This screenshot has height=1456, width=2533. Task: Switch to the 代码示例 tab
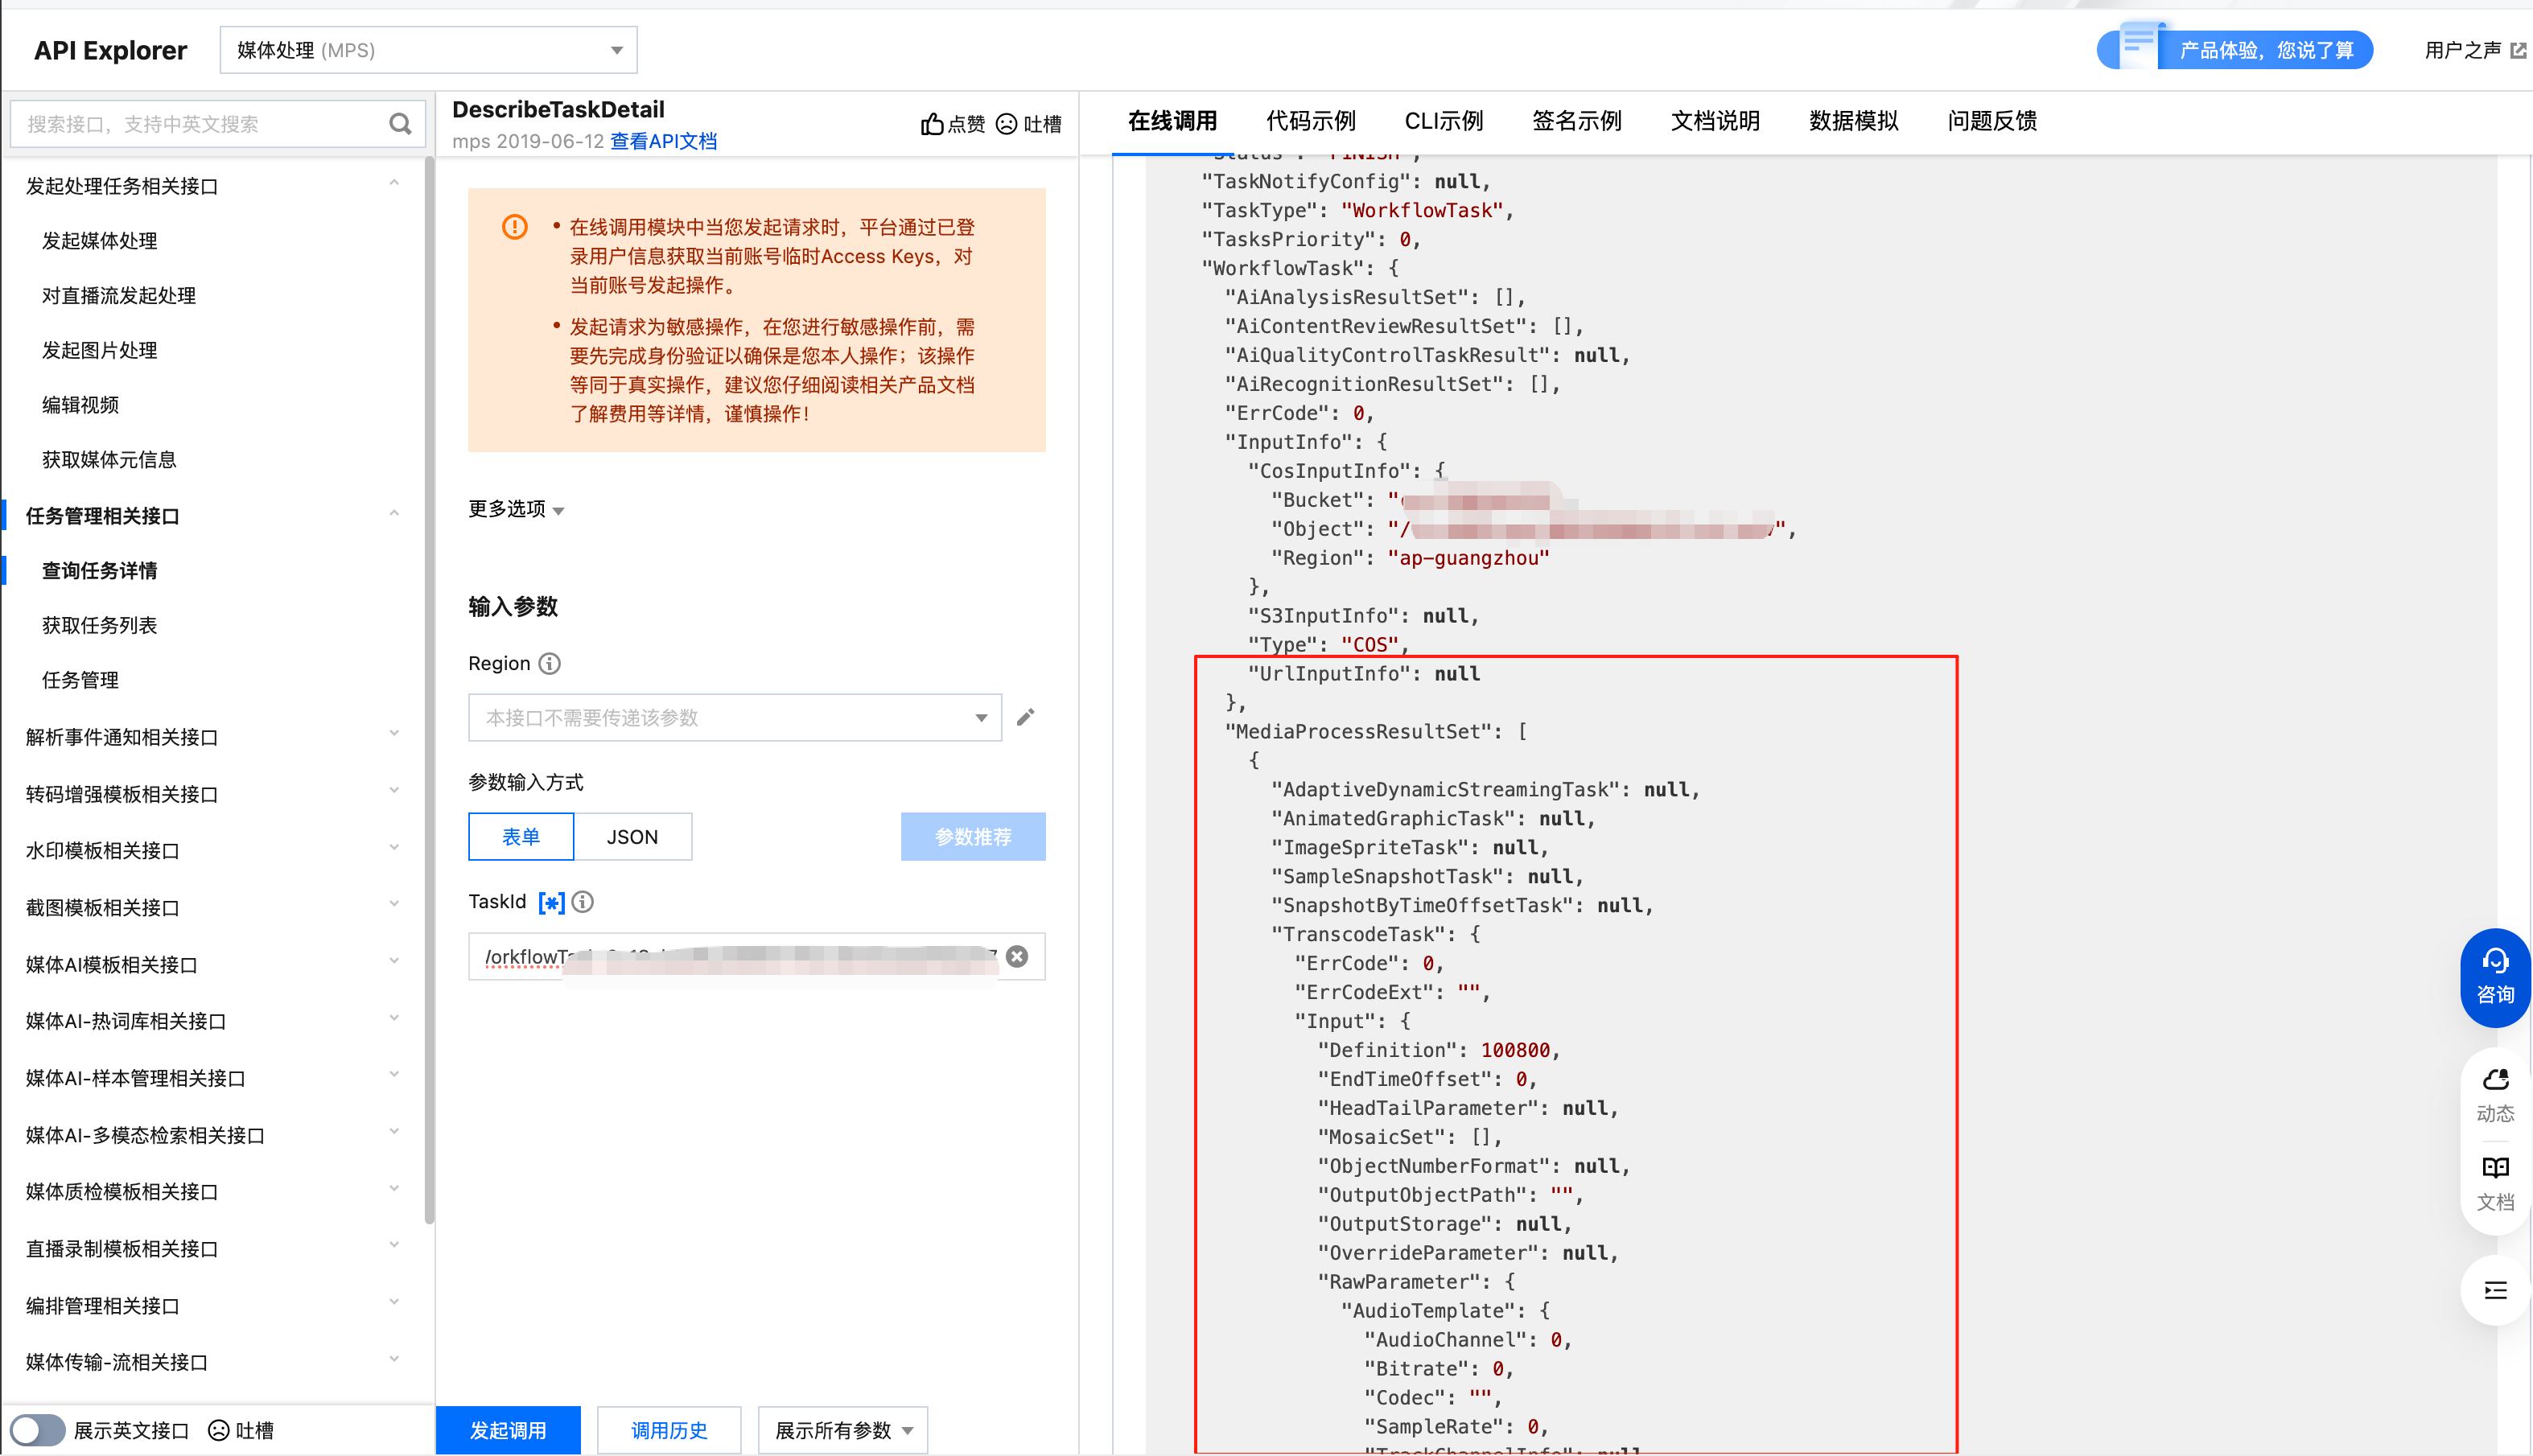tap(1310, 121)
